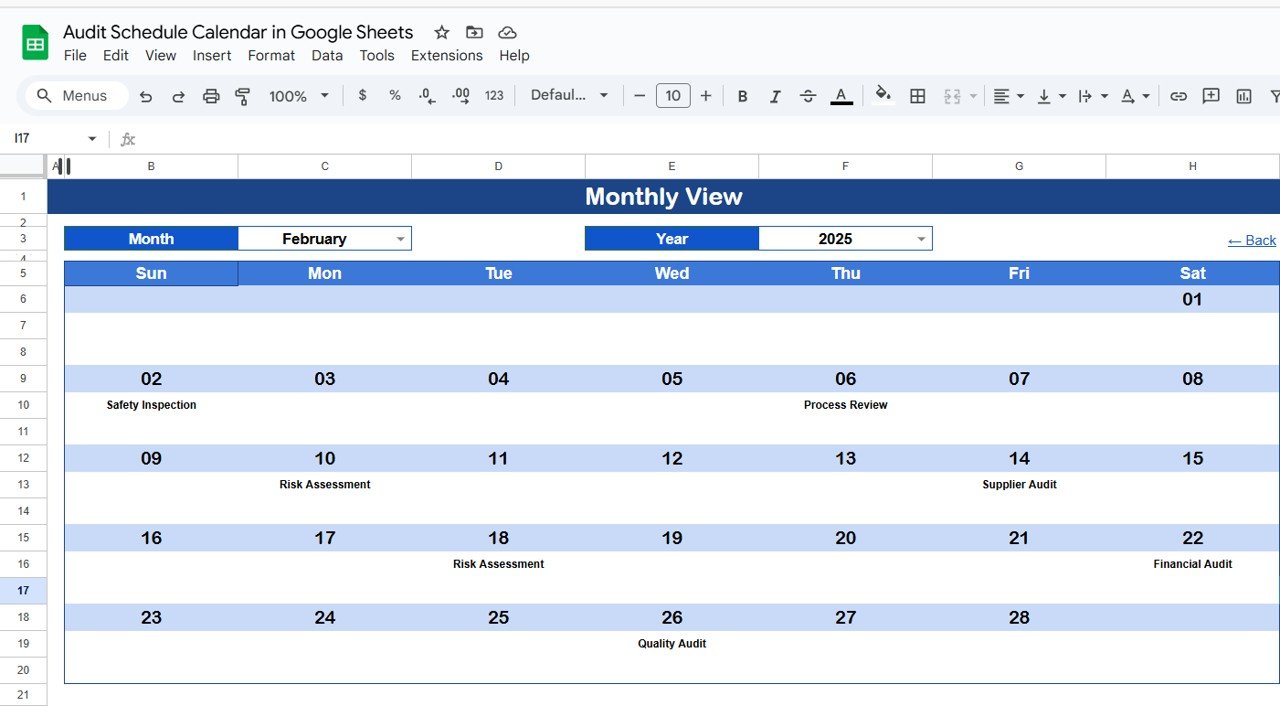Image resolution: width=1280 pixels, height=706 pixels.
Task: Click the Undo icon in toolbar
Action: [x=146, y=96]
